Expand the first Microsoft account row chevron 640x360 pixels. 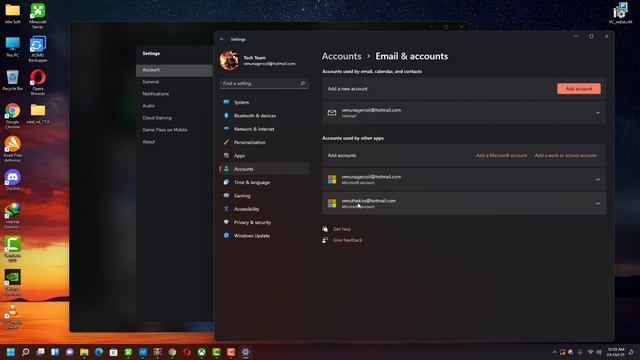click(598, 180)
